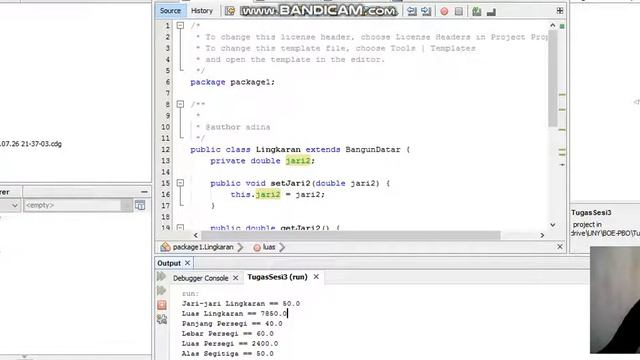The width and height of the screenshot is (640, 360).
Task: Open the <empty> combo box in Navigator
Action: [x=78, y=205]
